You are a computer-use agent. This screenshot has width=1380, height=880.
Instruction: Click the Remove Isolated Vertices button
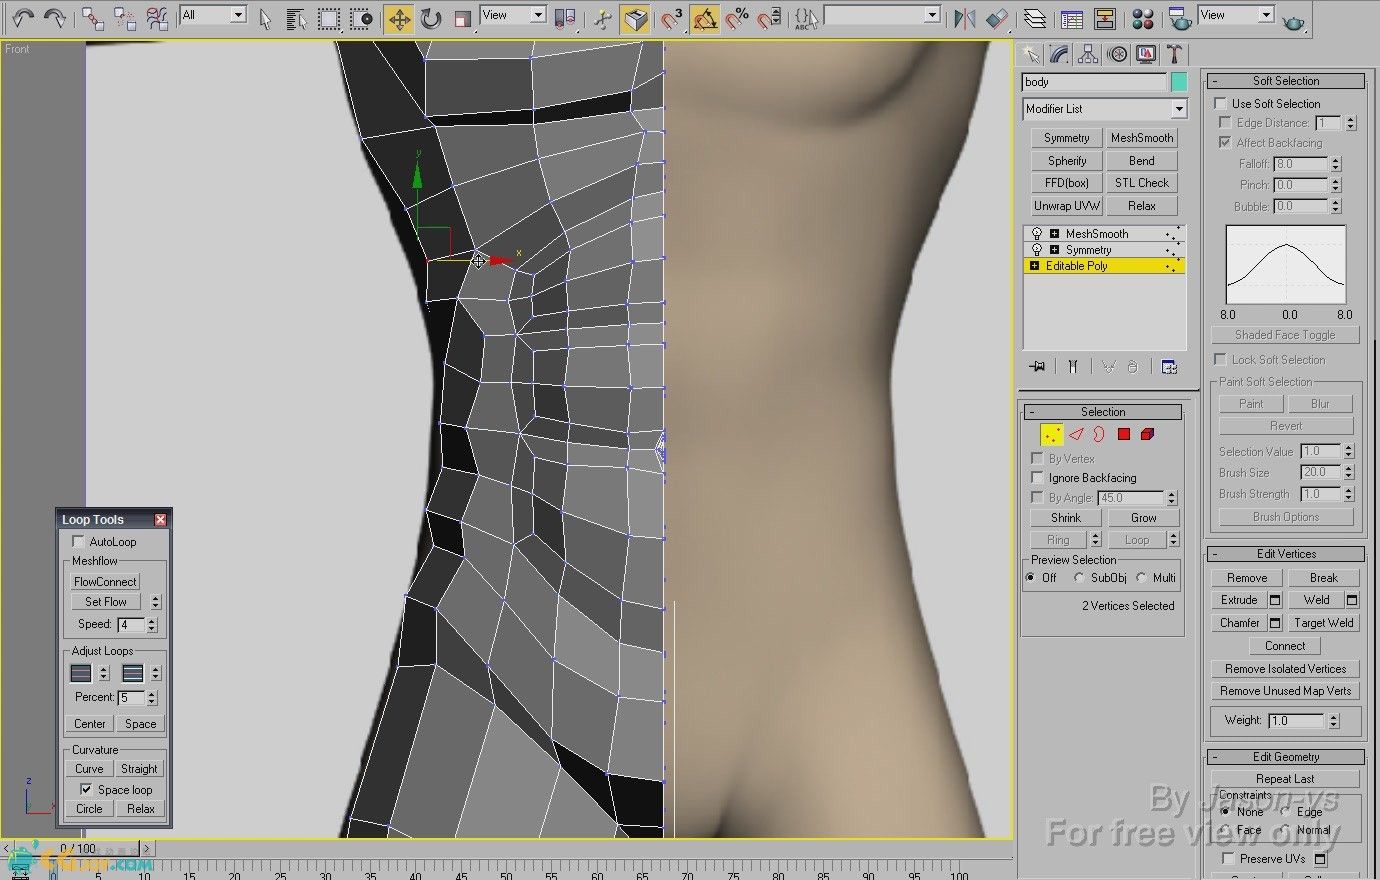coord(1286,669)
